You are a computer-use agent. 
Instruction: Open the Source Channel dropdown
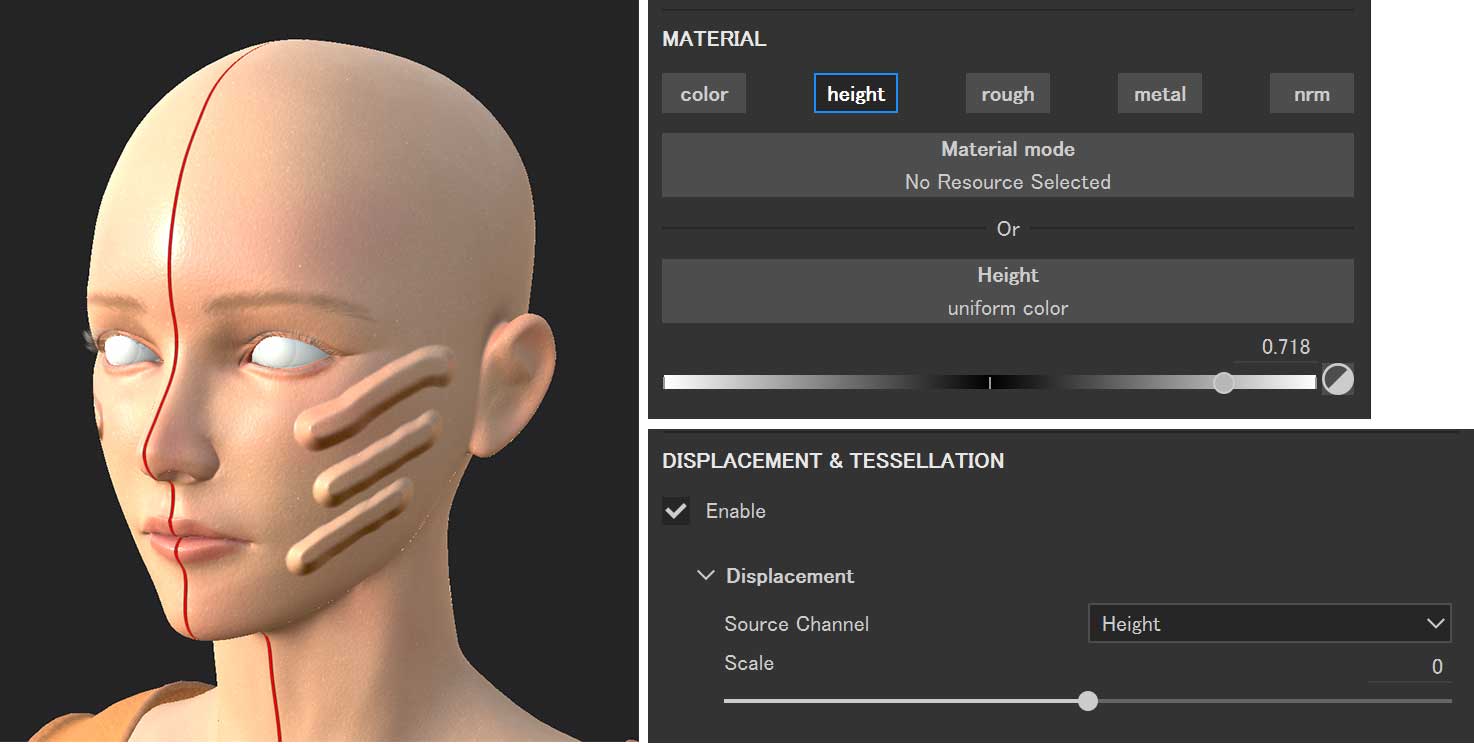[1268, 623]
